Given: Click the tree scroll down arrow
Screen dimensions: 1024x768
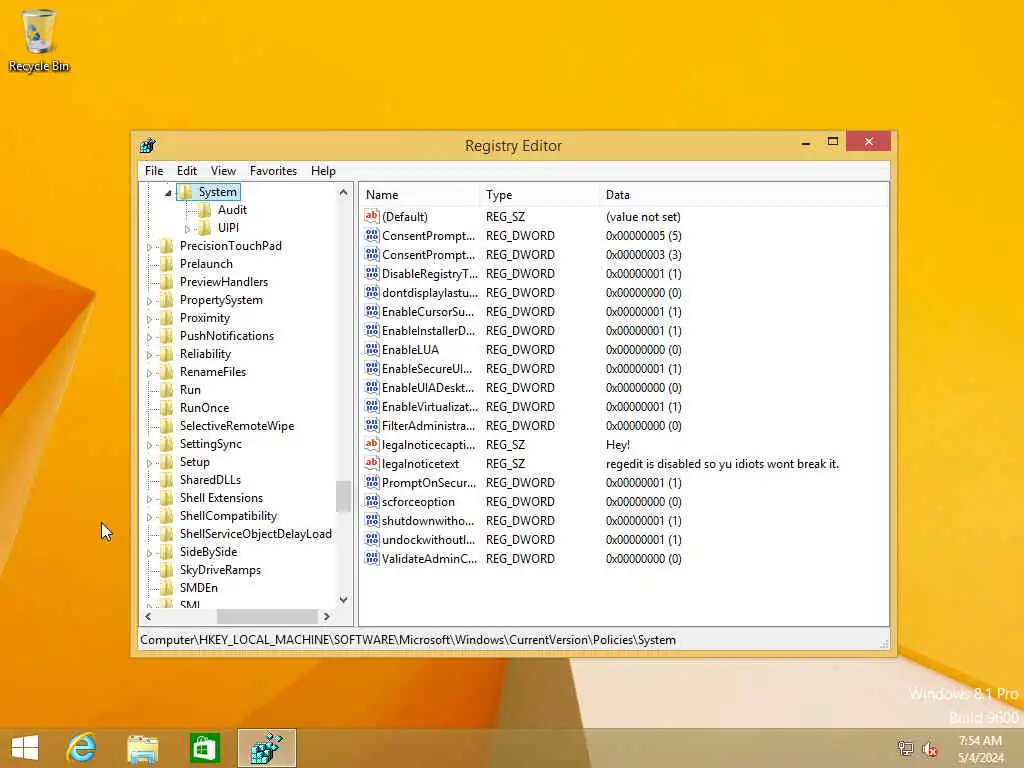Looking at the screenshot, I should (x=344, y=600).
